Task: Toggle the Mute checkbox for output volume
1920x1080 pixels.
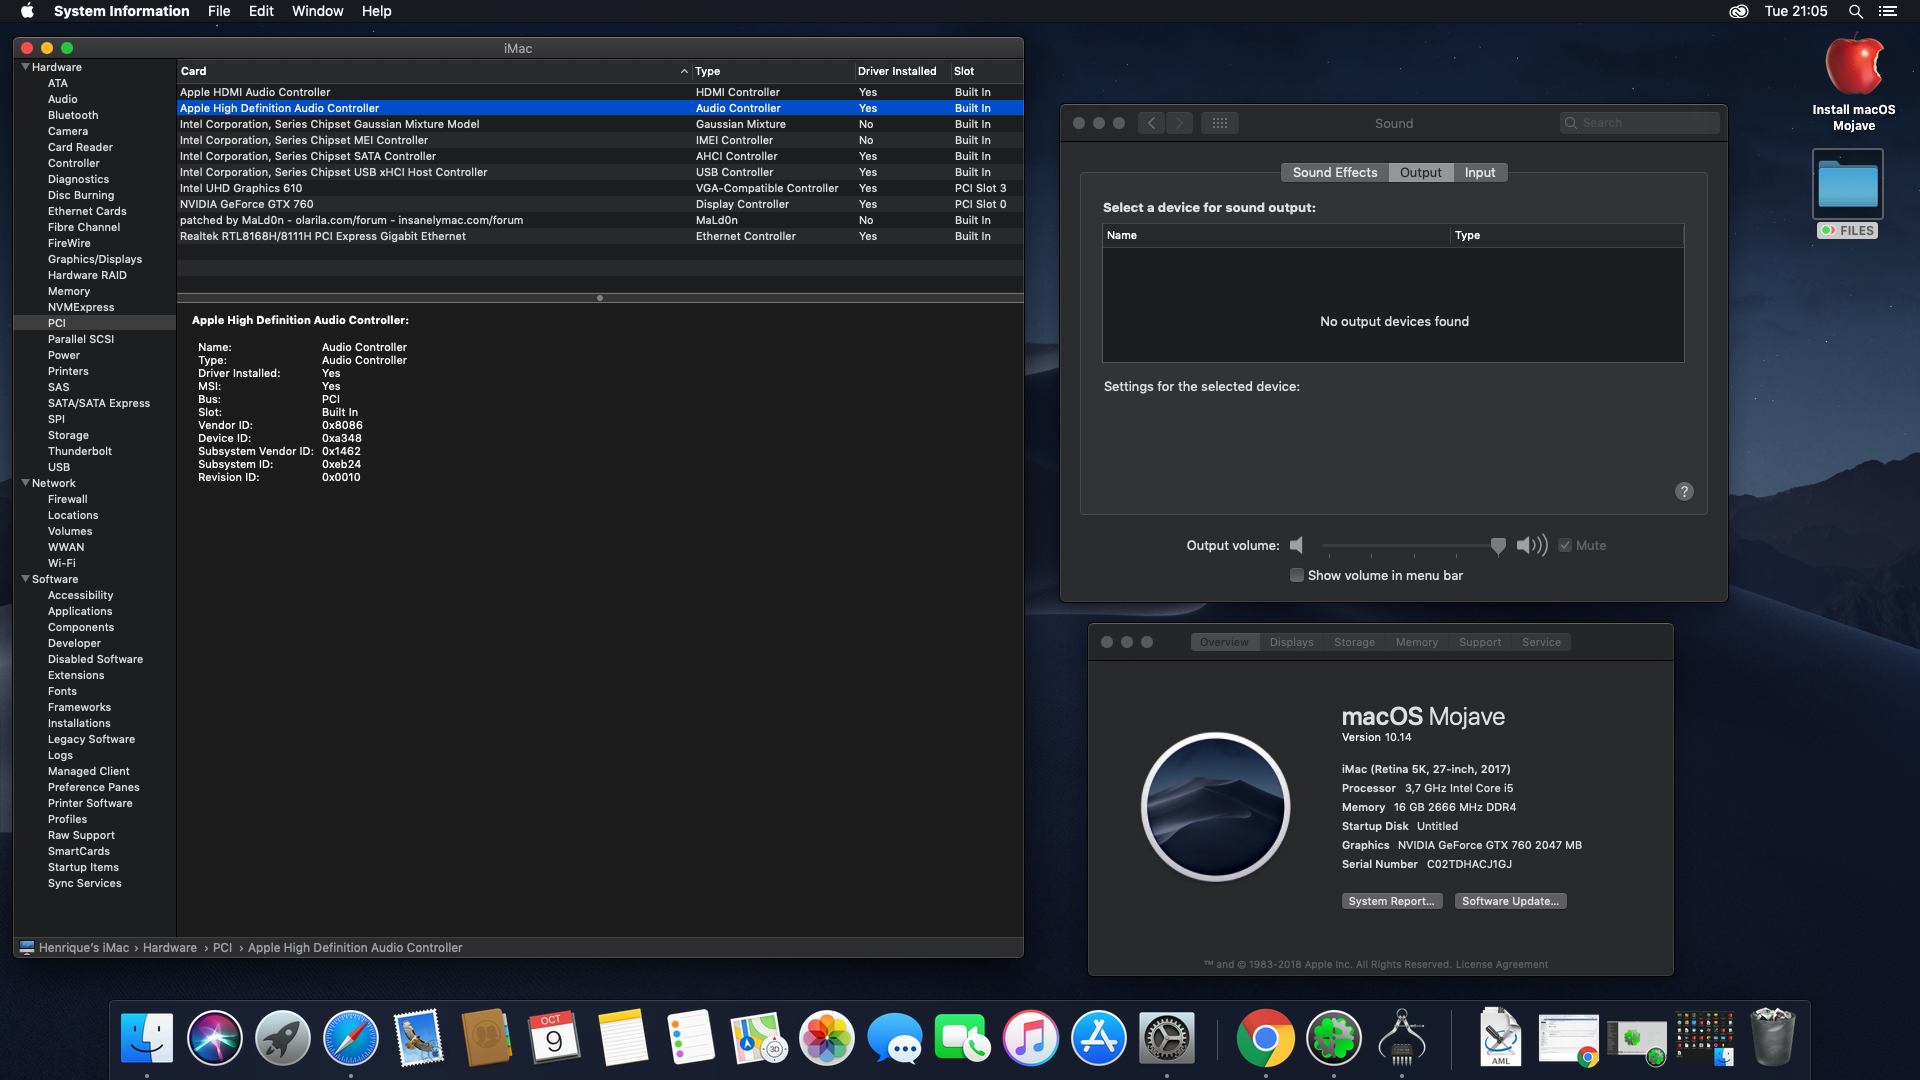Action: [1565, 545]
